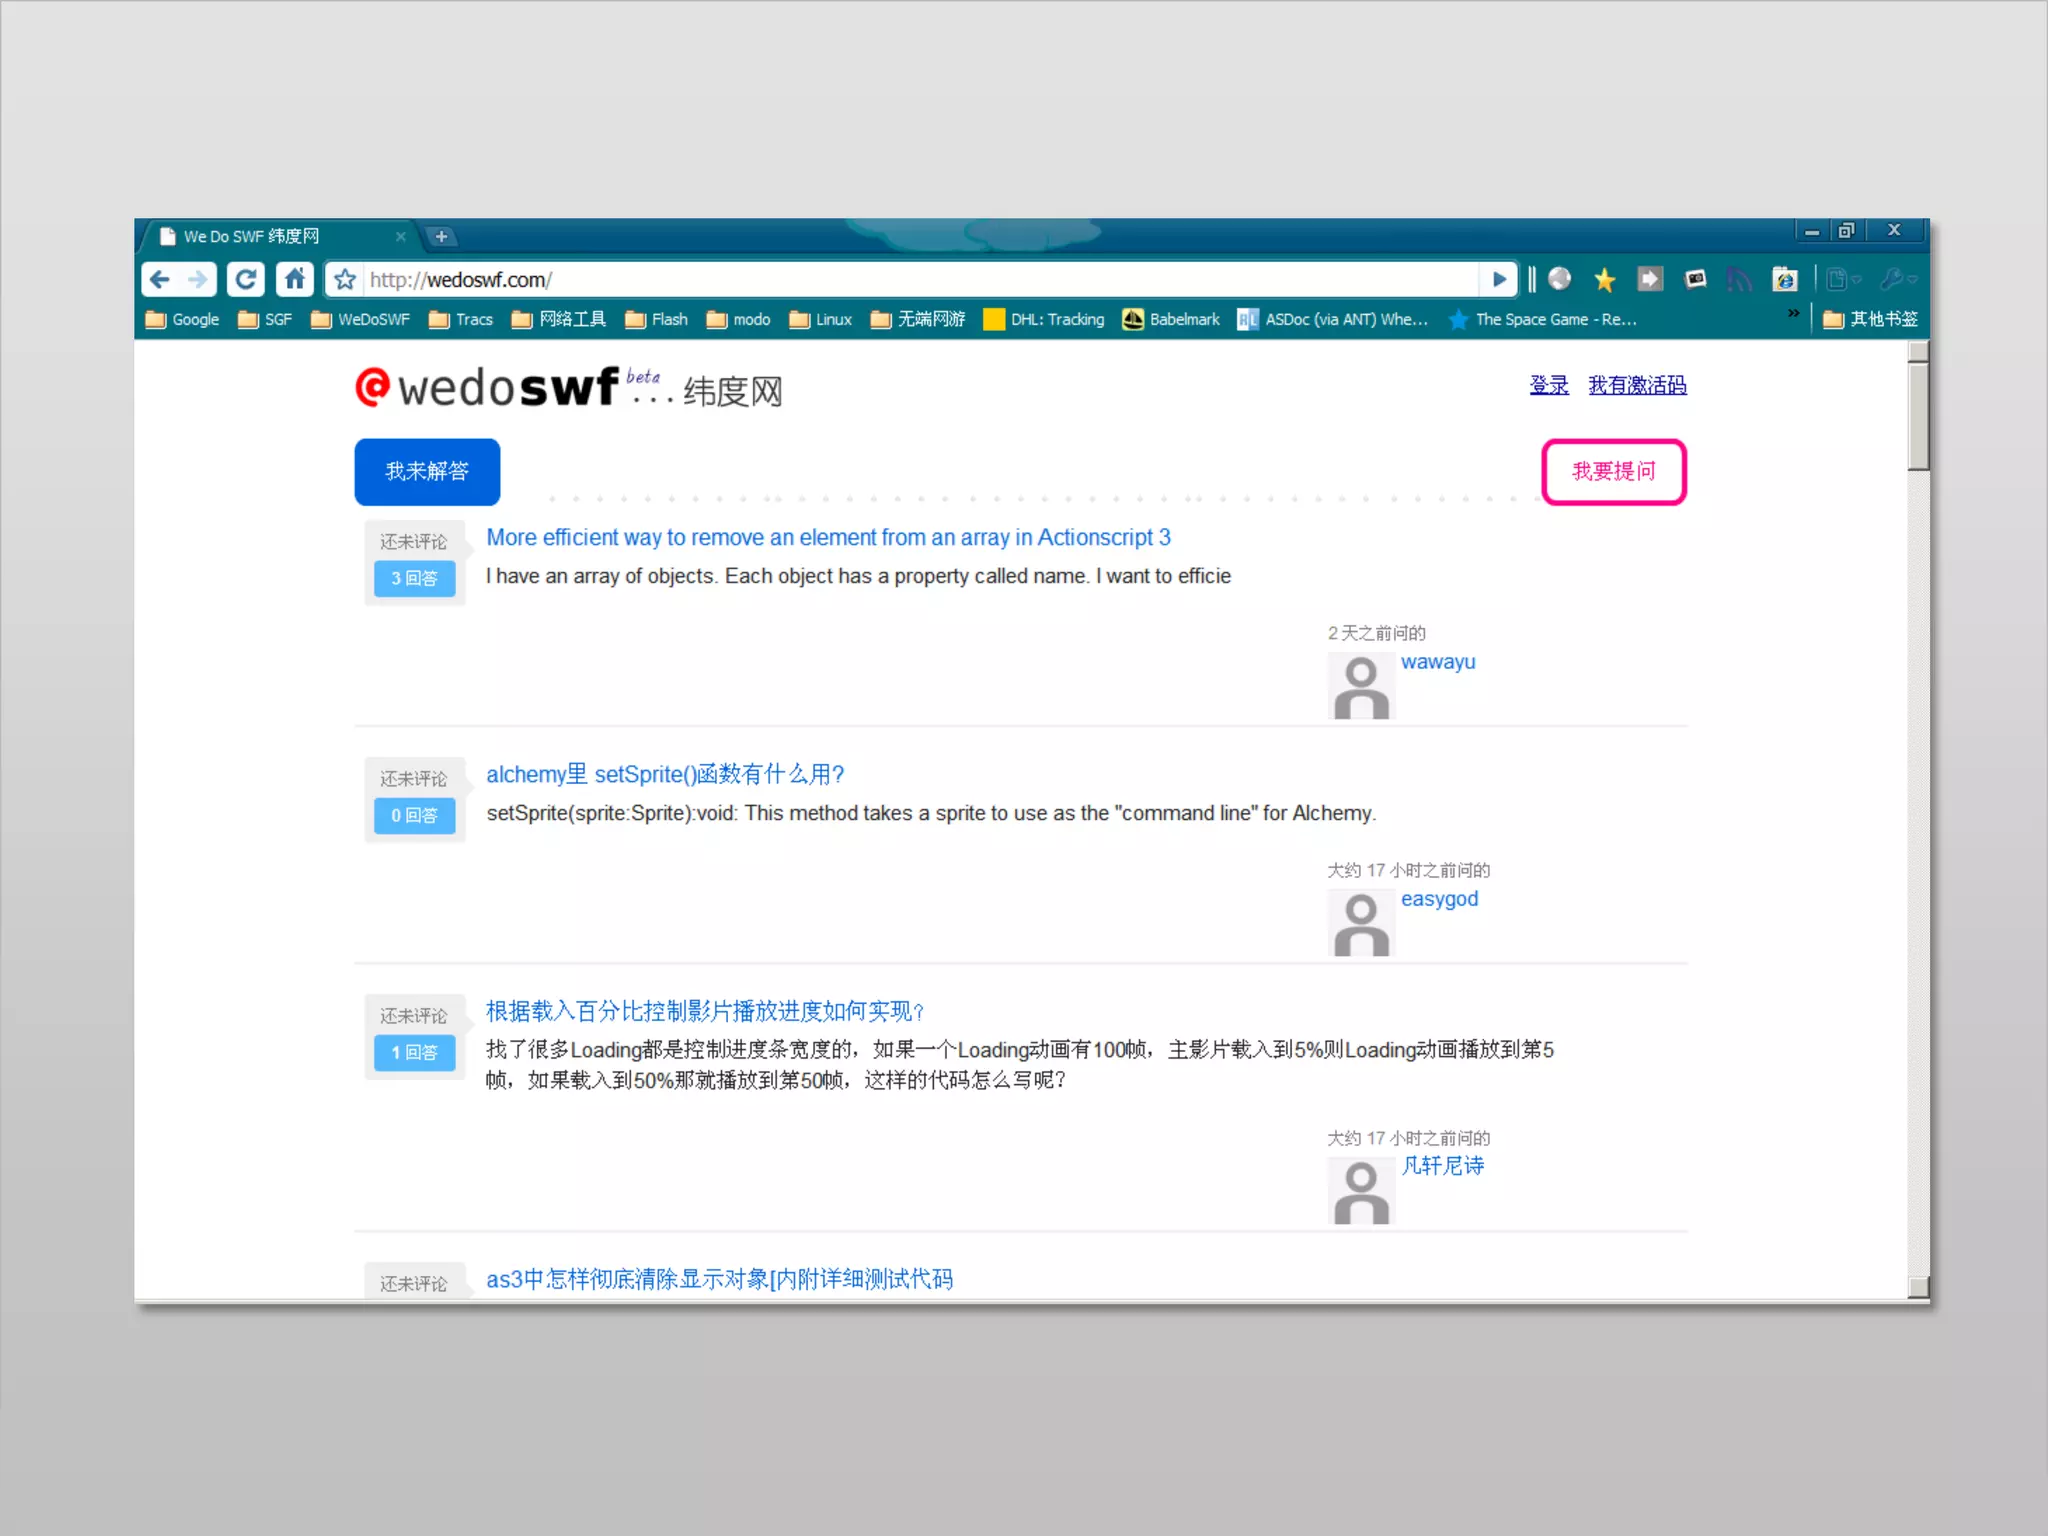Go to the home page icon
Screen dimensions: 2048x1536
295,279
